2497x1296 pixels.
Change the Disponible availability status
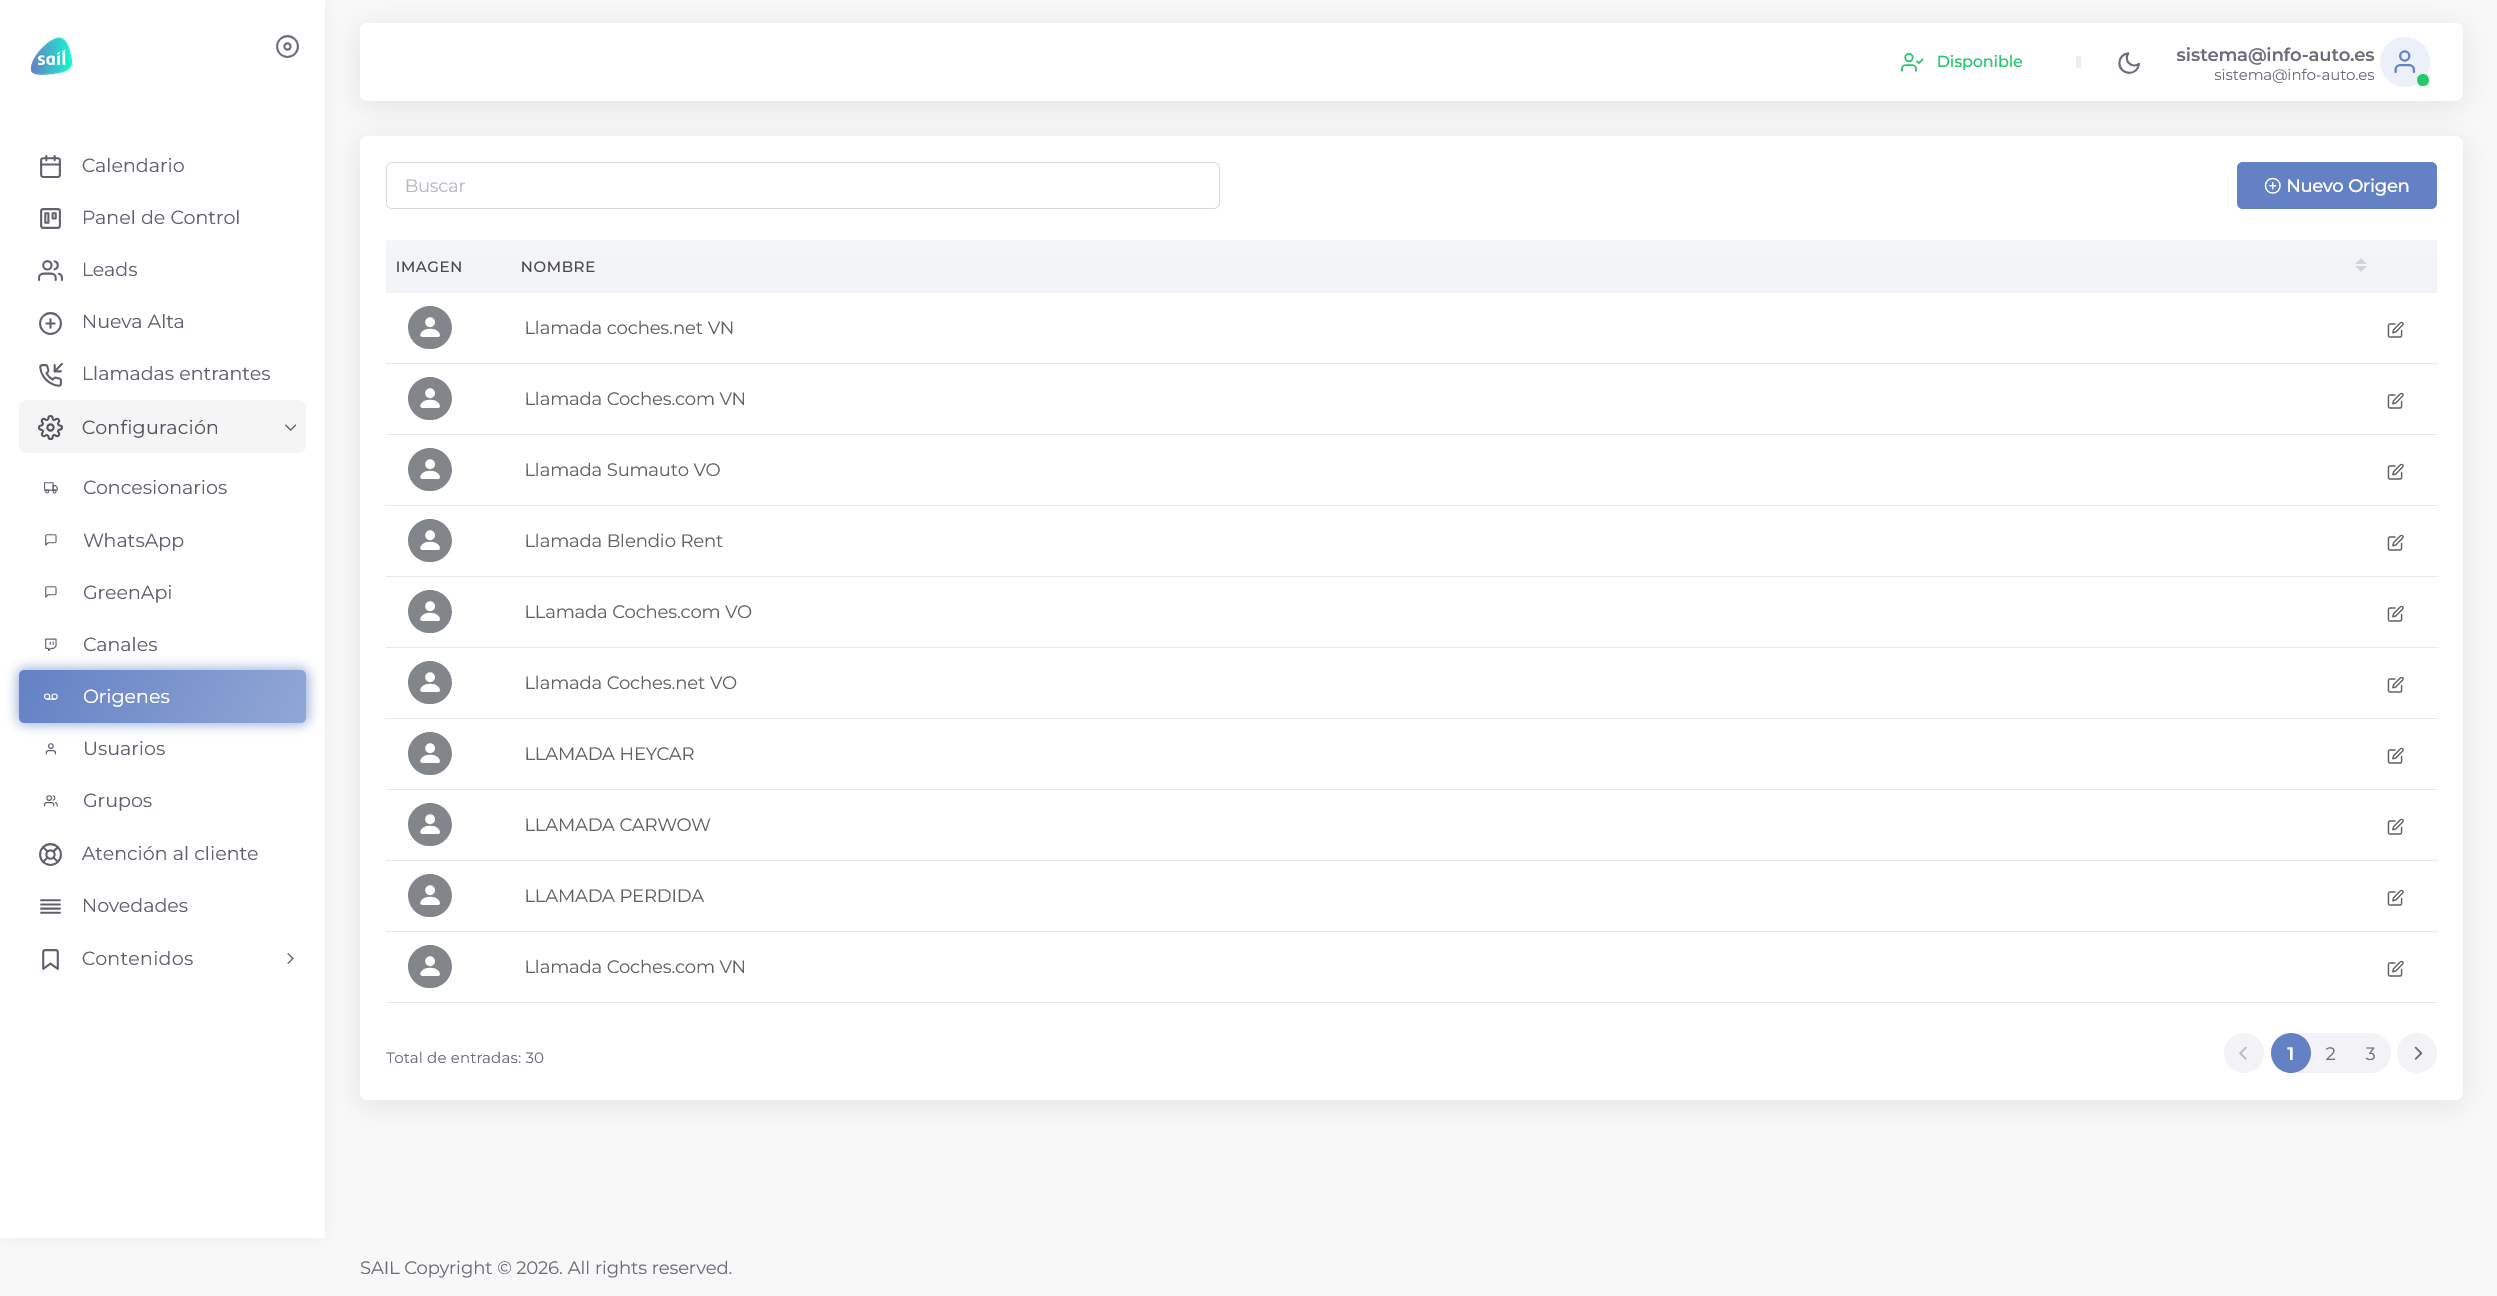click(x=1961, y=62)
